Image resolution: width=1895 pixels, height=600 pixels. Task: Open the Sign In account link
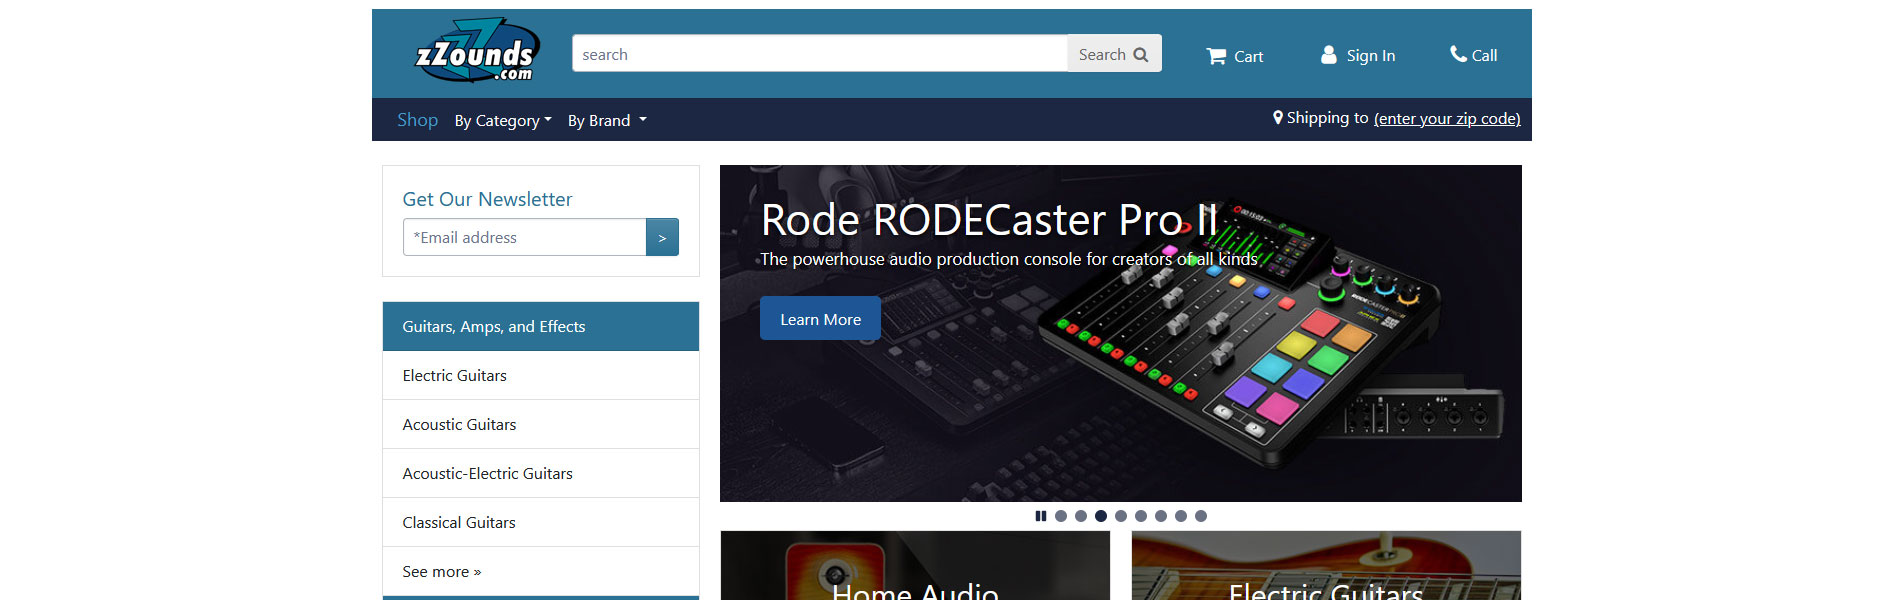(1358, 55)
